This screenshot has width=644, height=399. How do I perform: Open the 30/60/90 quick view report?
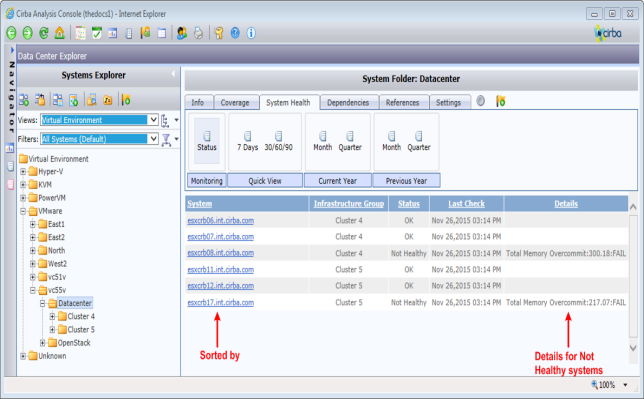[278, 141]
